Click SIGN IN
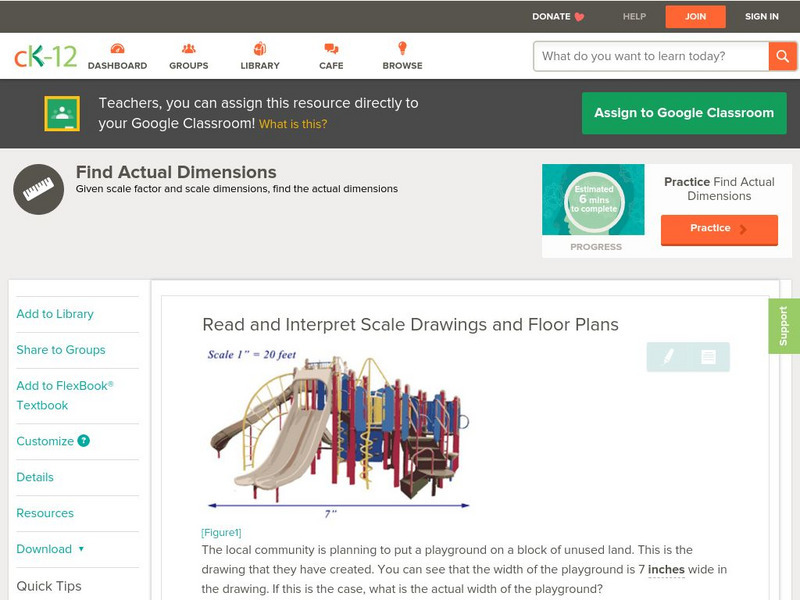Image resolution: width=800 pixels, height=600 pixels. click(x=762, y=17)
